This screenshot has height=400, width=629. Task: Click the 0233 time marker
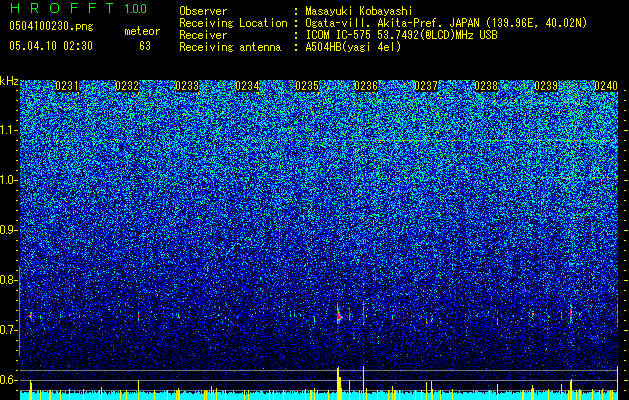tap(187, 86)
